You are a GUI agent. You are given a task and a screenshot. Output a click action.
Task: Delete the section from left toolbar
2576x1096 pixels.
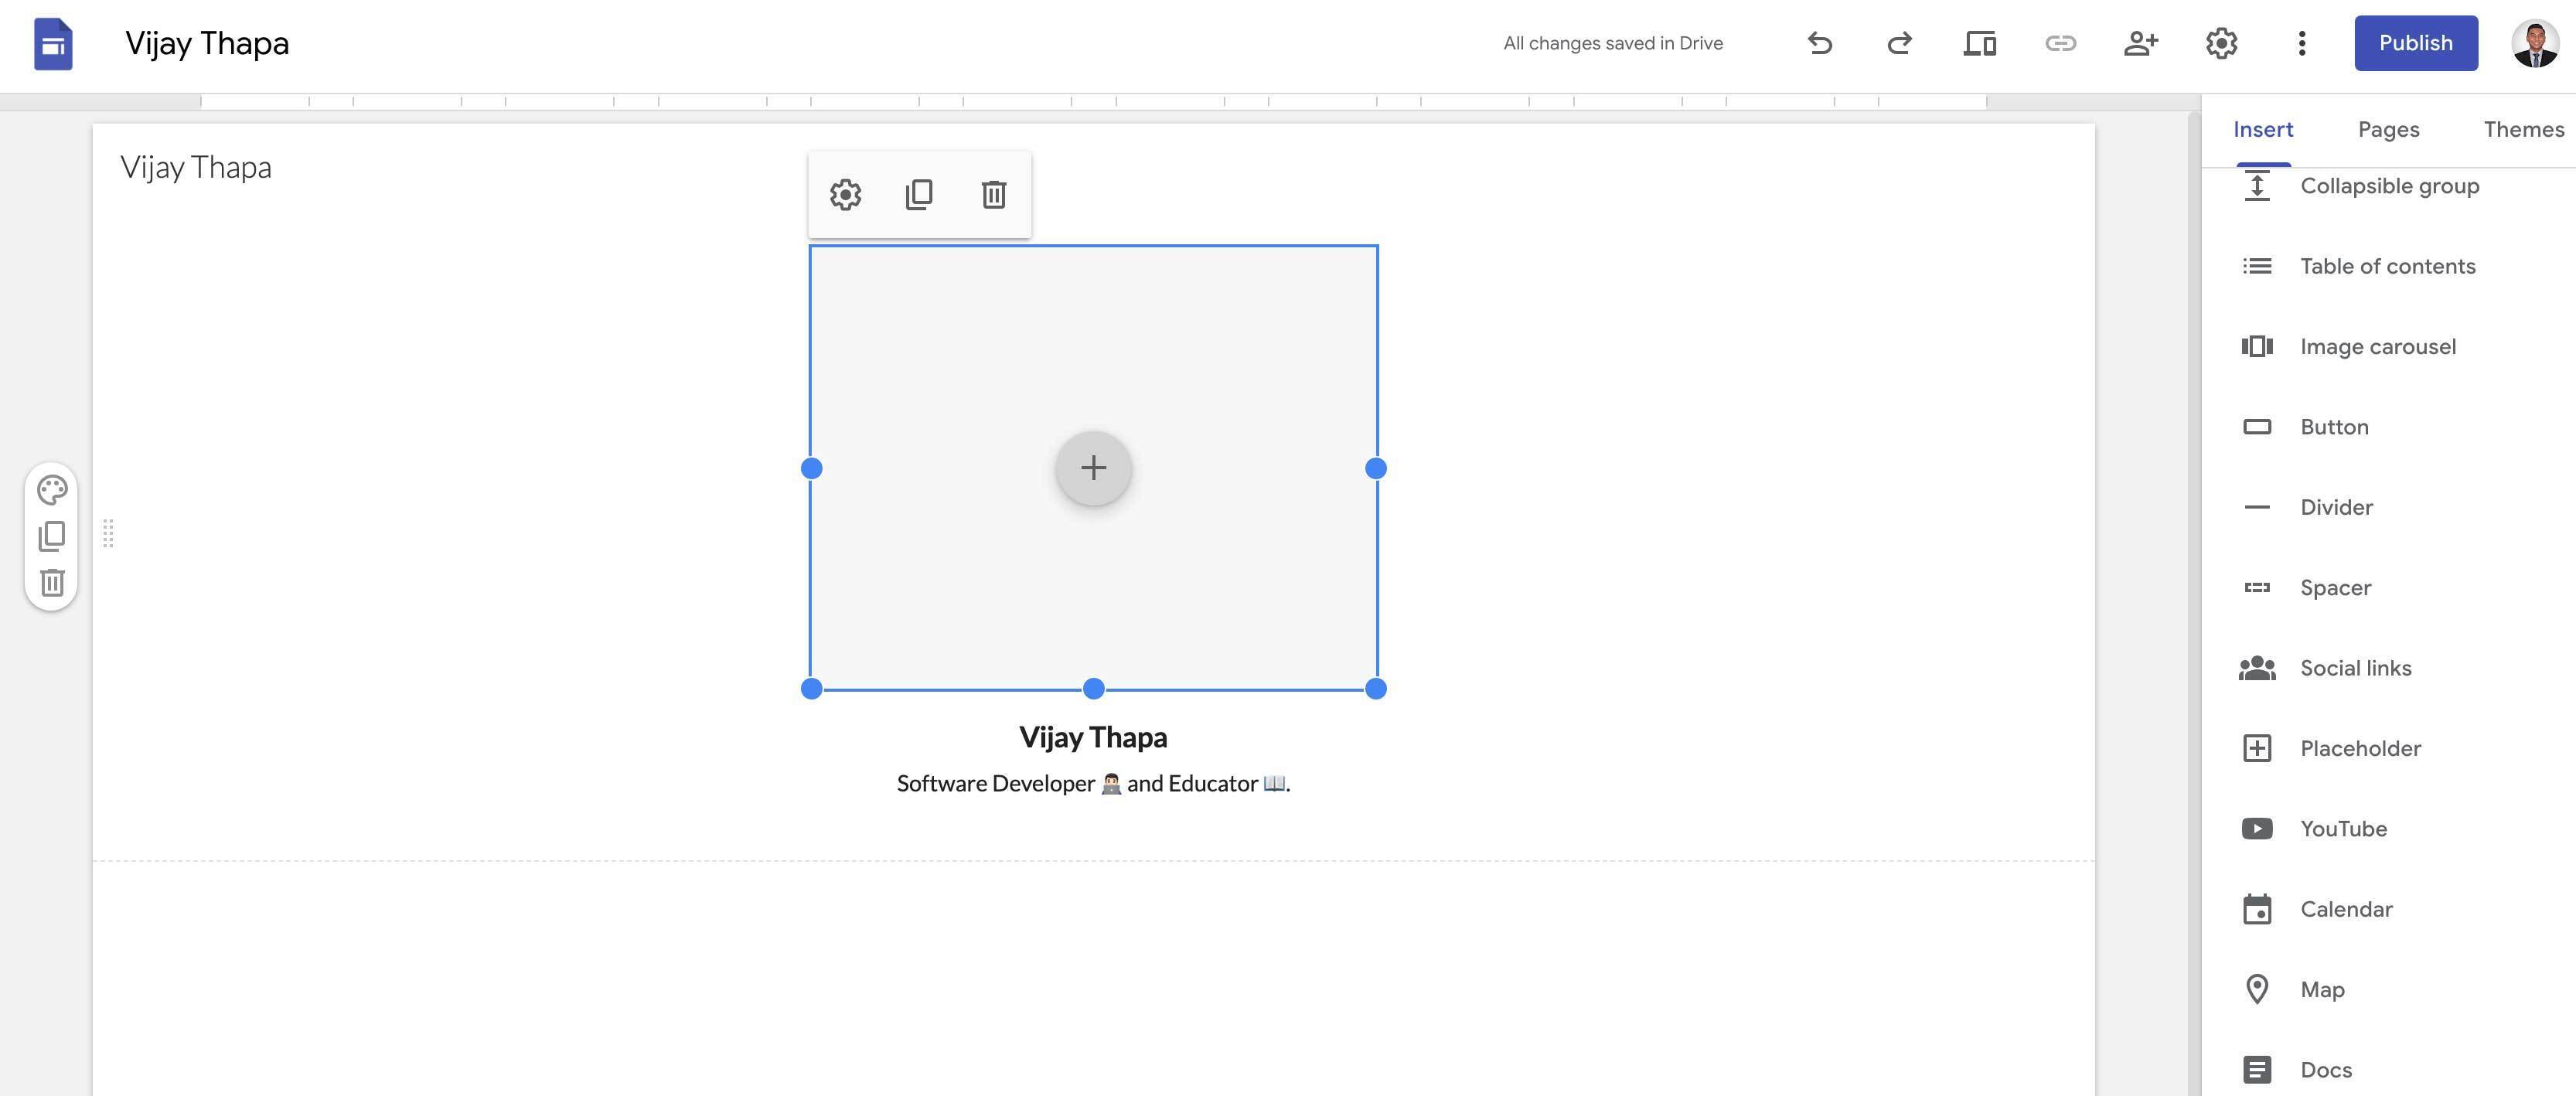pos(52,582)
